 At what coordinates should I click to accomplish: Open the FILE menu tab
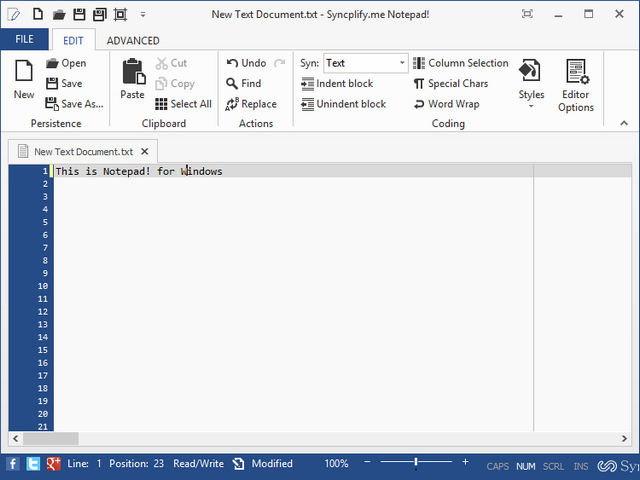click(x=24, y=39)
